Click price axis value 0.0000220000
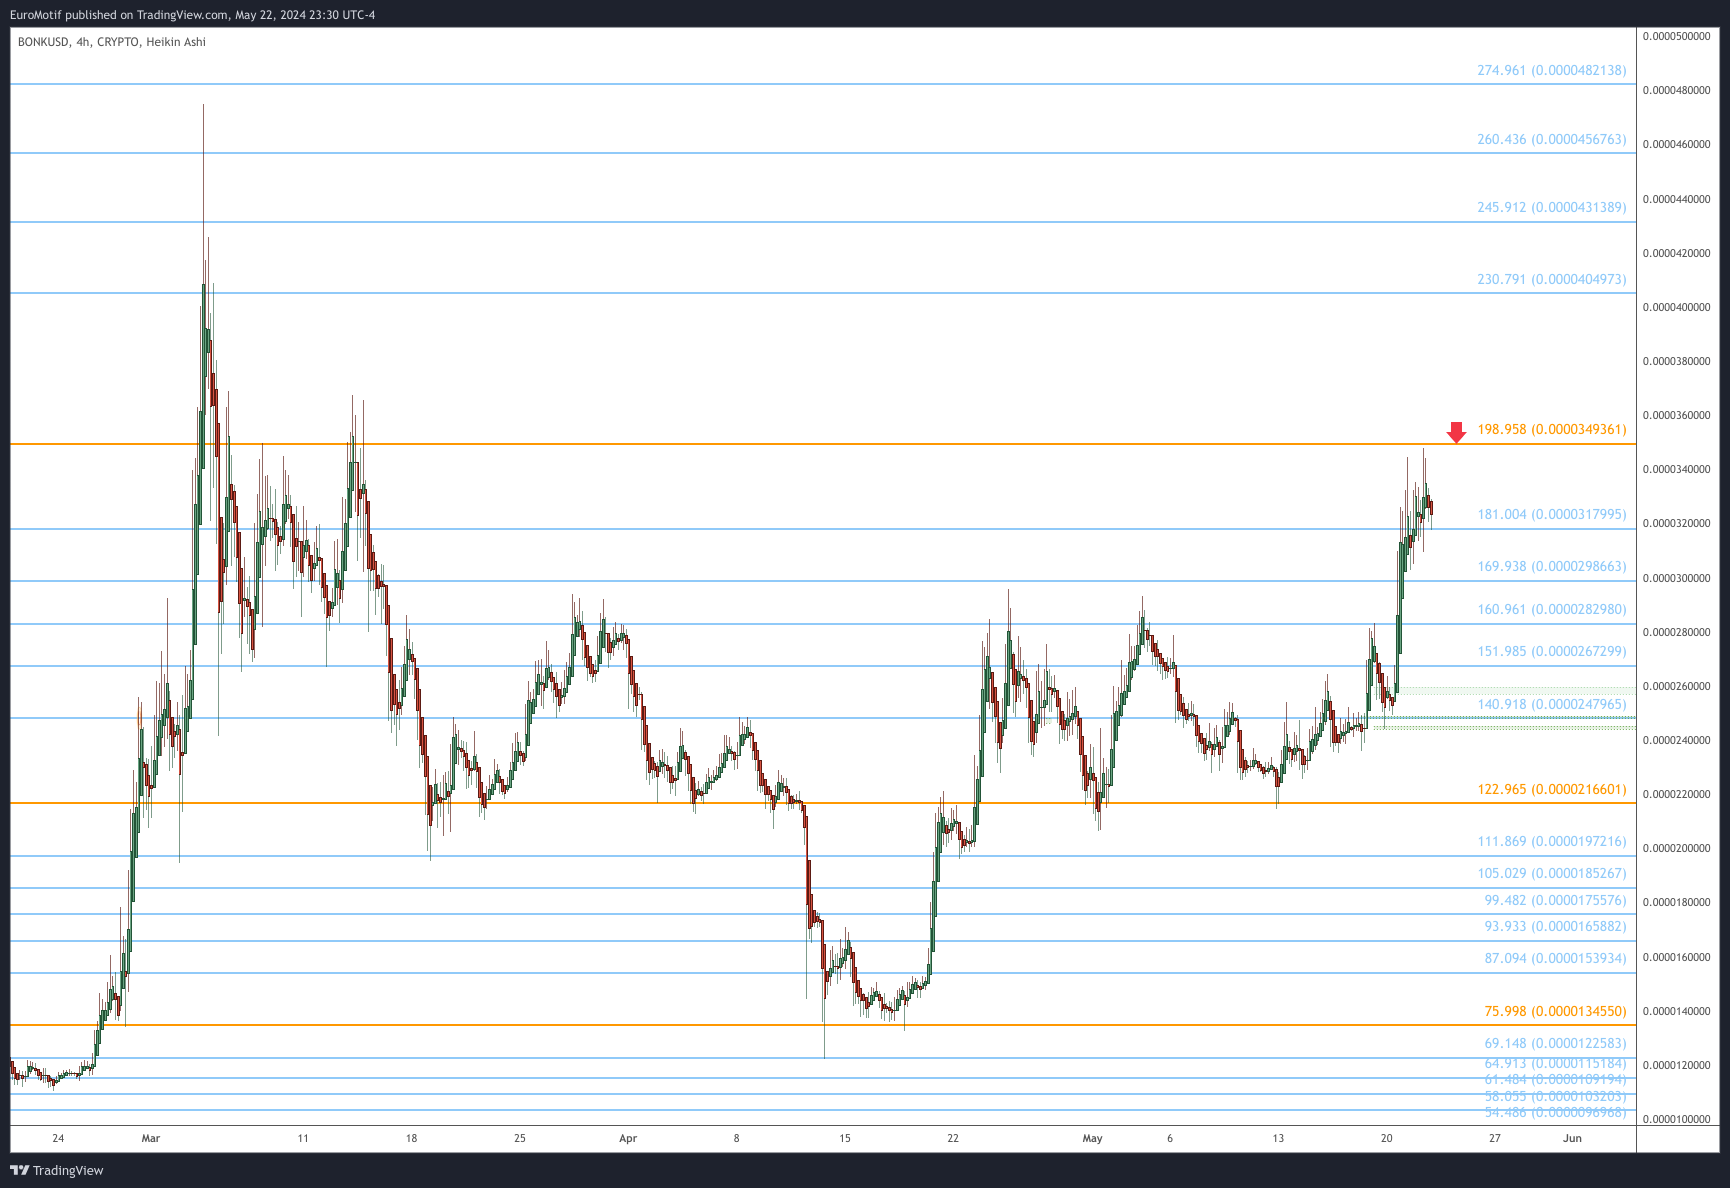The height and width of the screenshot is (1188, 1730). coord(1677,794)
